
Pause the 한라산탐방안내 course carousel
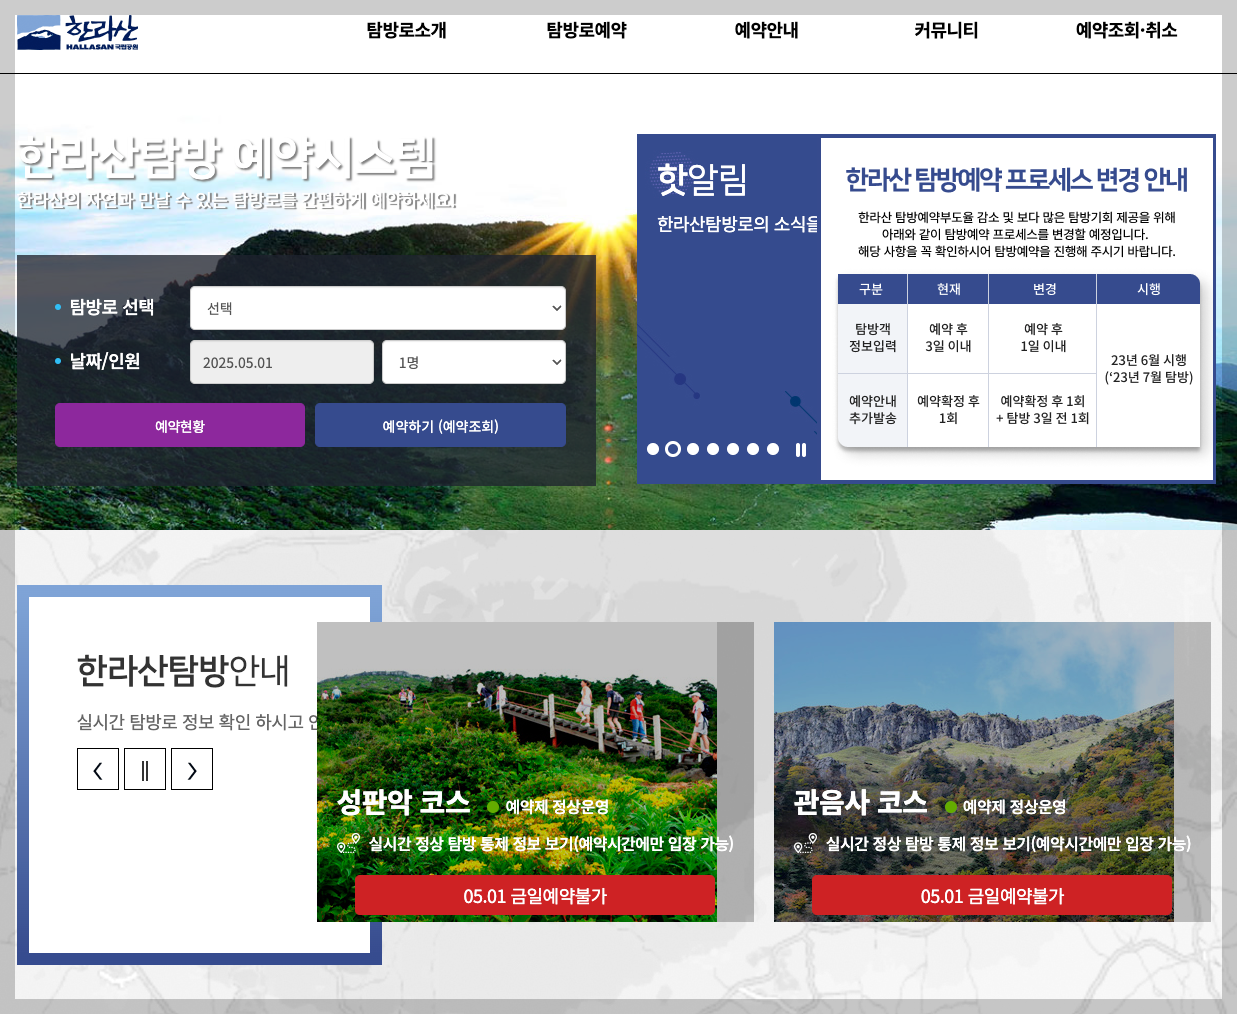coord(145,768)
